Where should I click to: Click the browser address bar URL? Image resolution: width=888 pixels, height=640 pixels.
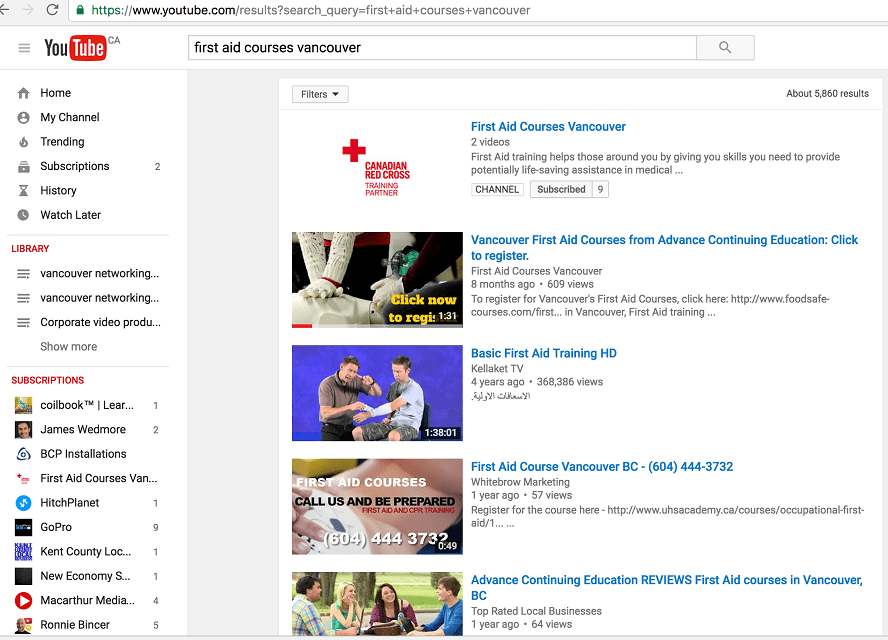[311, 10]
